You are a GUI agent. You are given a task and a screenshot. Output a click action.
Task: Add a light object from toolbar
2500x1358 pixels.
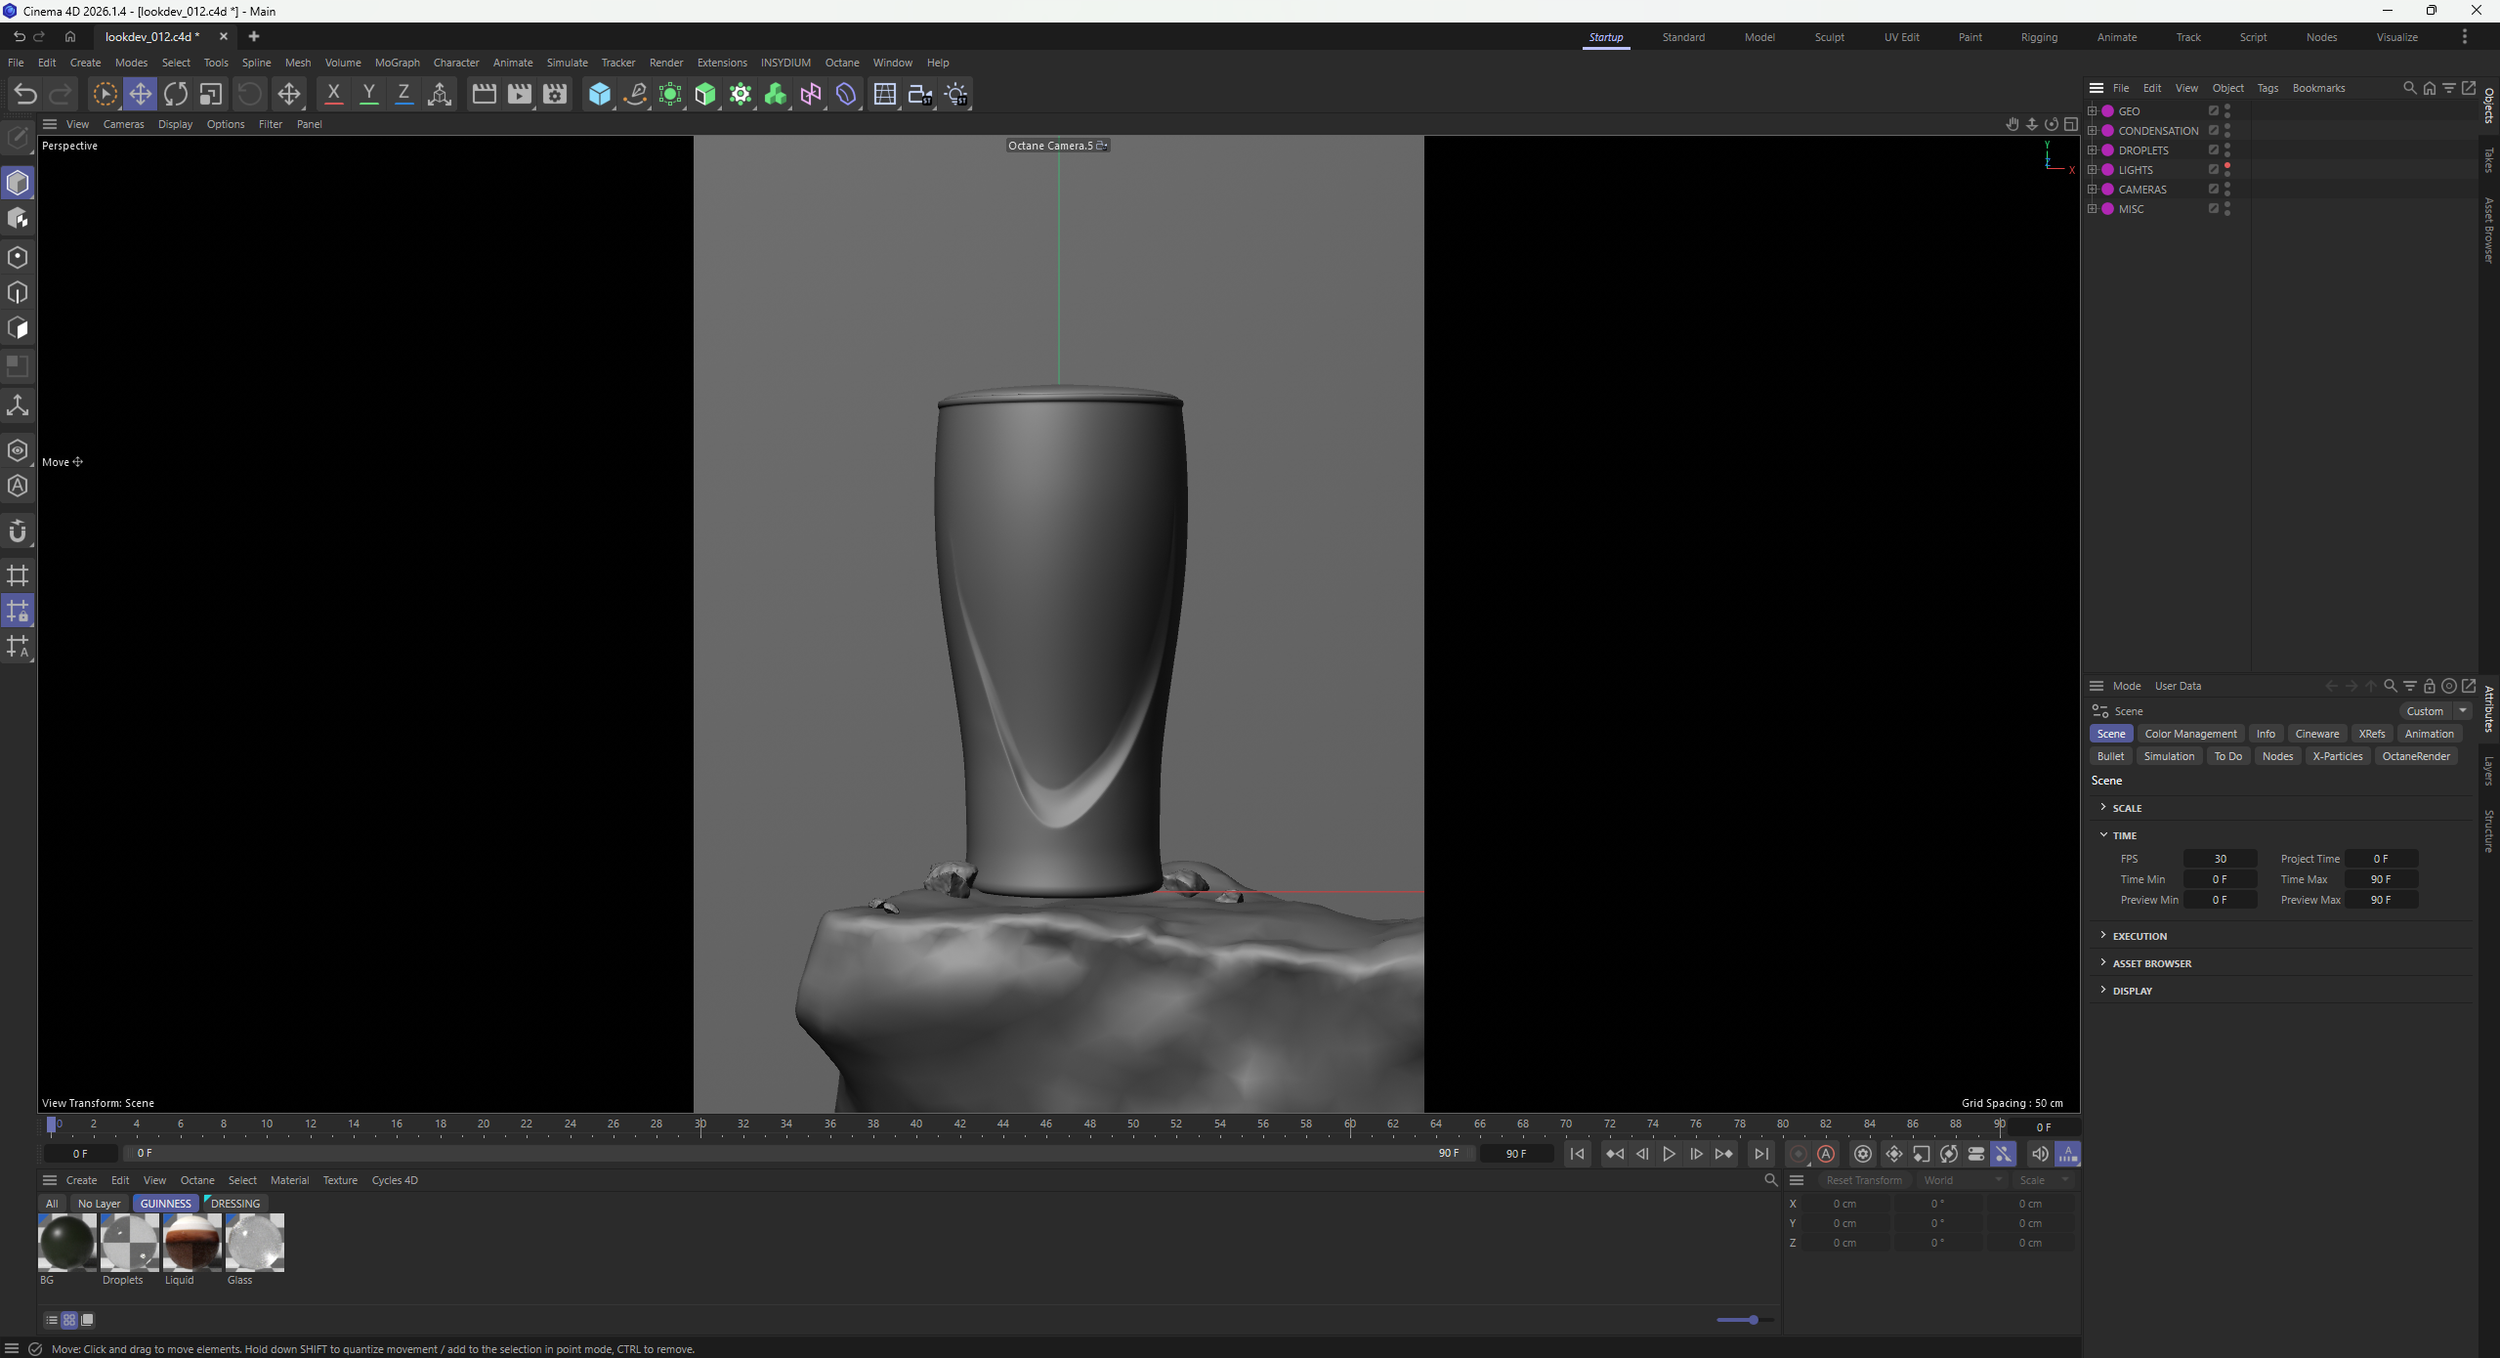(x=956, y=94)
